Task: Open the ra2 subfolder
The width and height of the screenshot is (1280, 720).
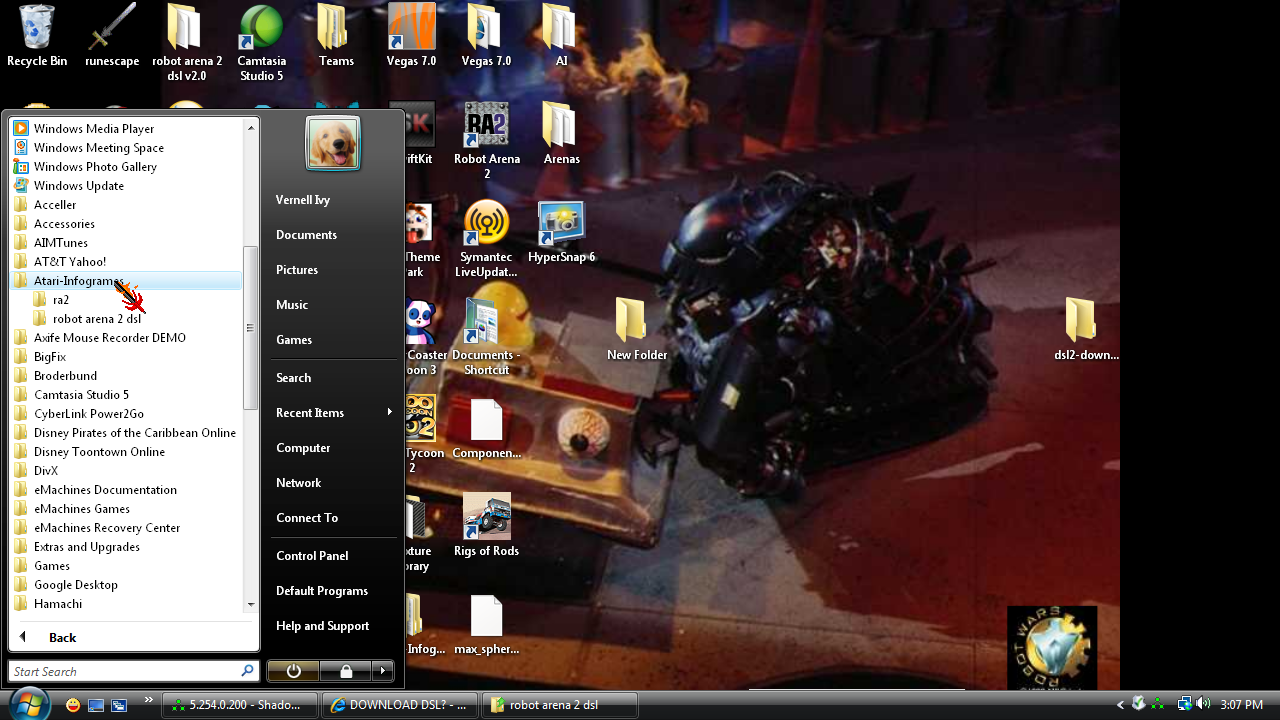Action: click(x=127, y=299)
